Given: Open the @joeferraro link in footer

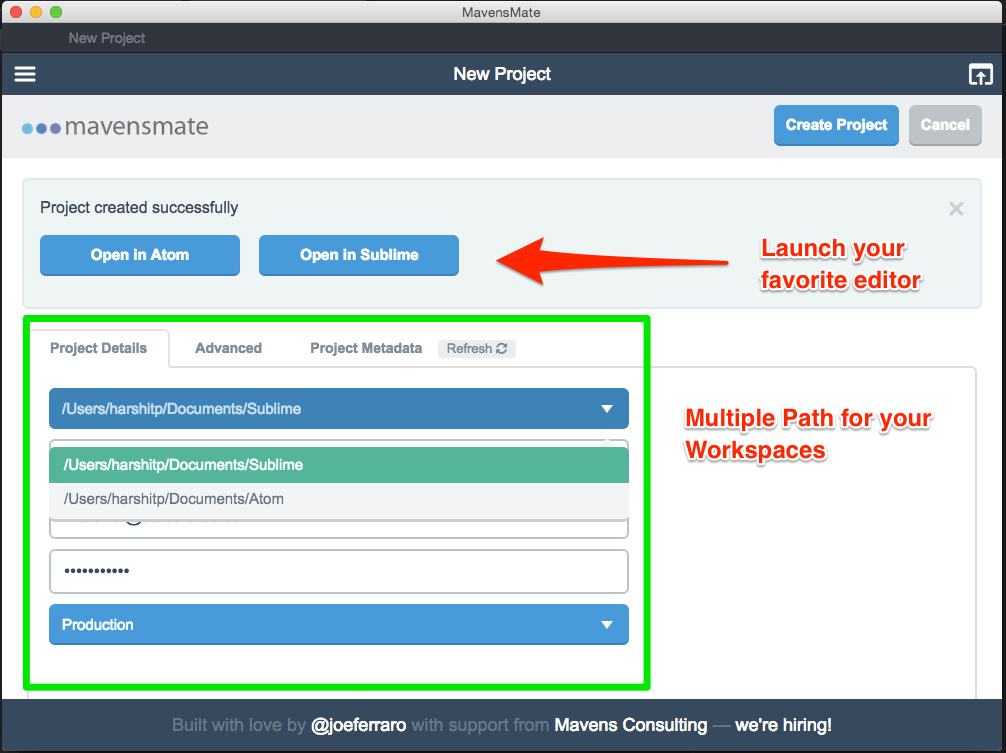Looking at the screenshot, I should [358, 725].
